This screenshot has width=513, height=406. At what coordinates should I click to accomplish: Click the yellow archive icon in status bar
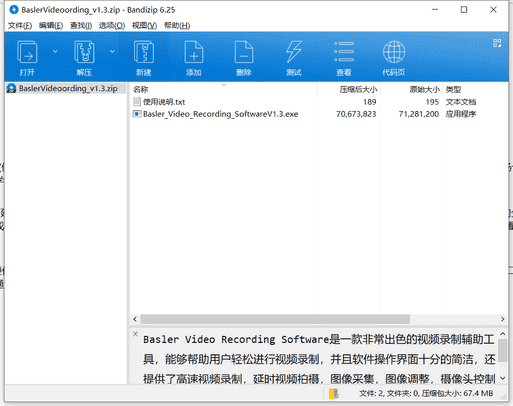click(334, 393)
